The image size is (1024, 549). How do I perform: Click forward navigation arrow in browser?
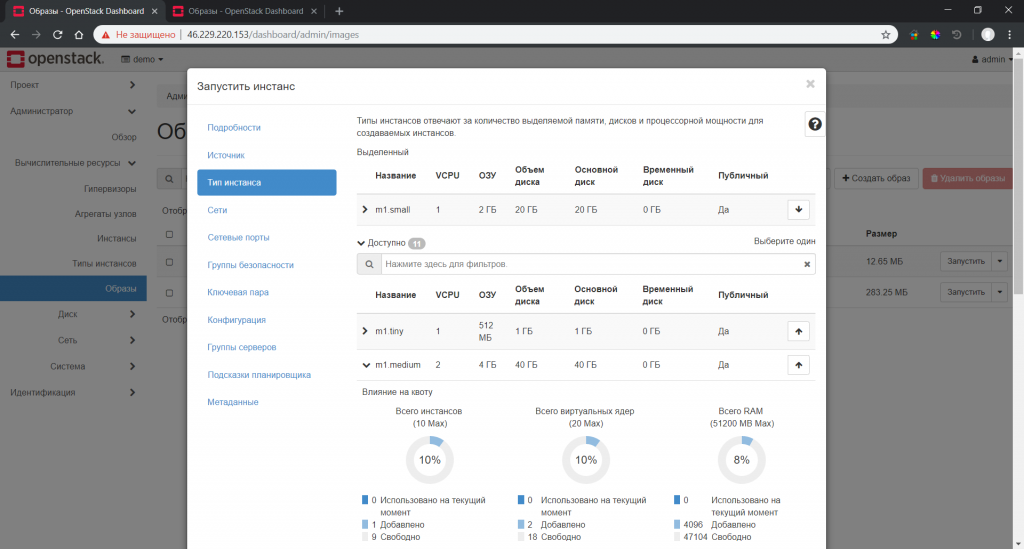36,35
